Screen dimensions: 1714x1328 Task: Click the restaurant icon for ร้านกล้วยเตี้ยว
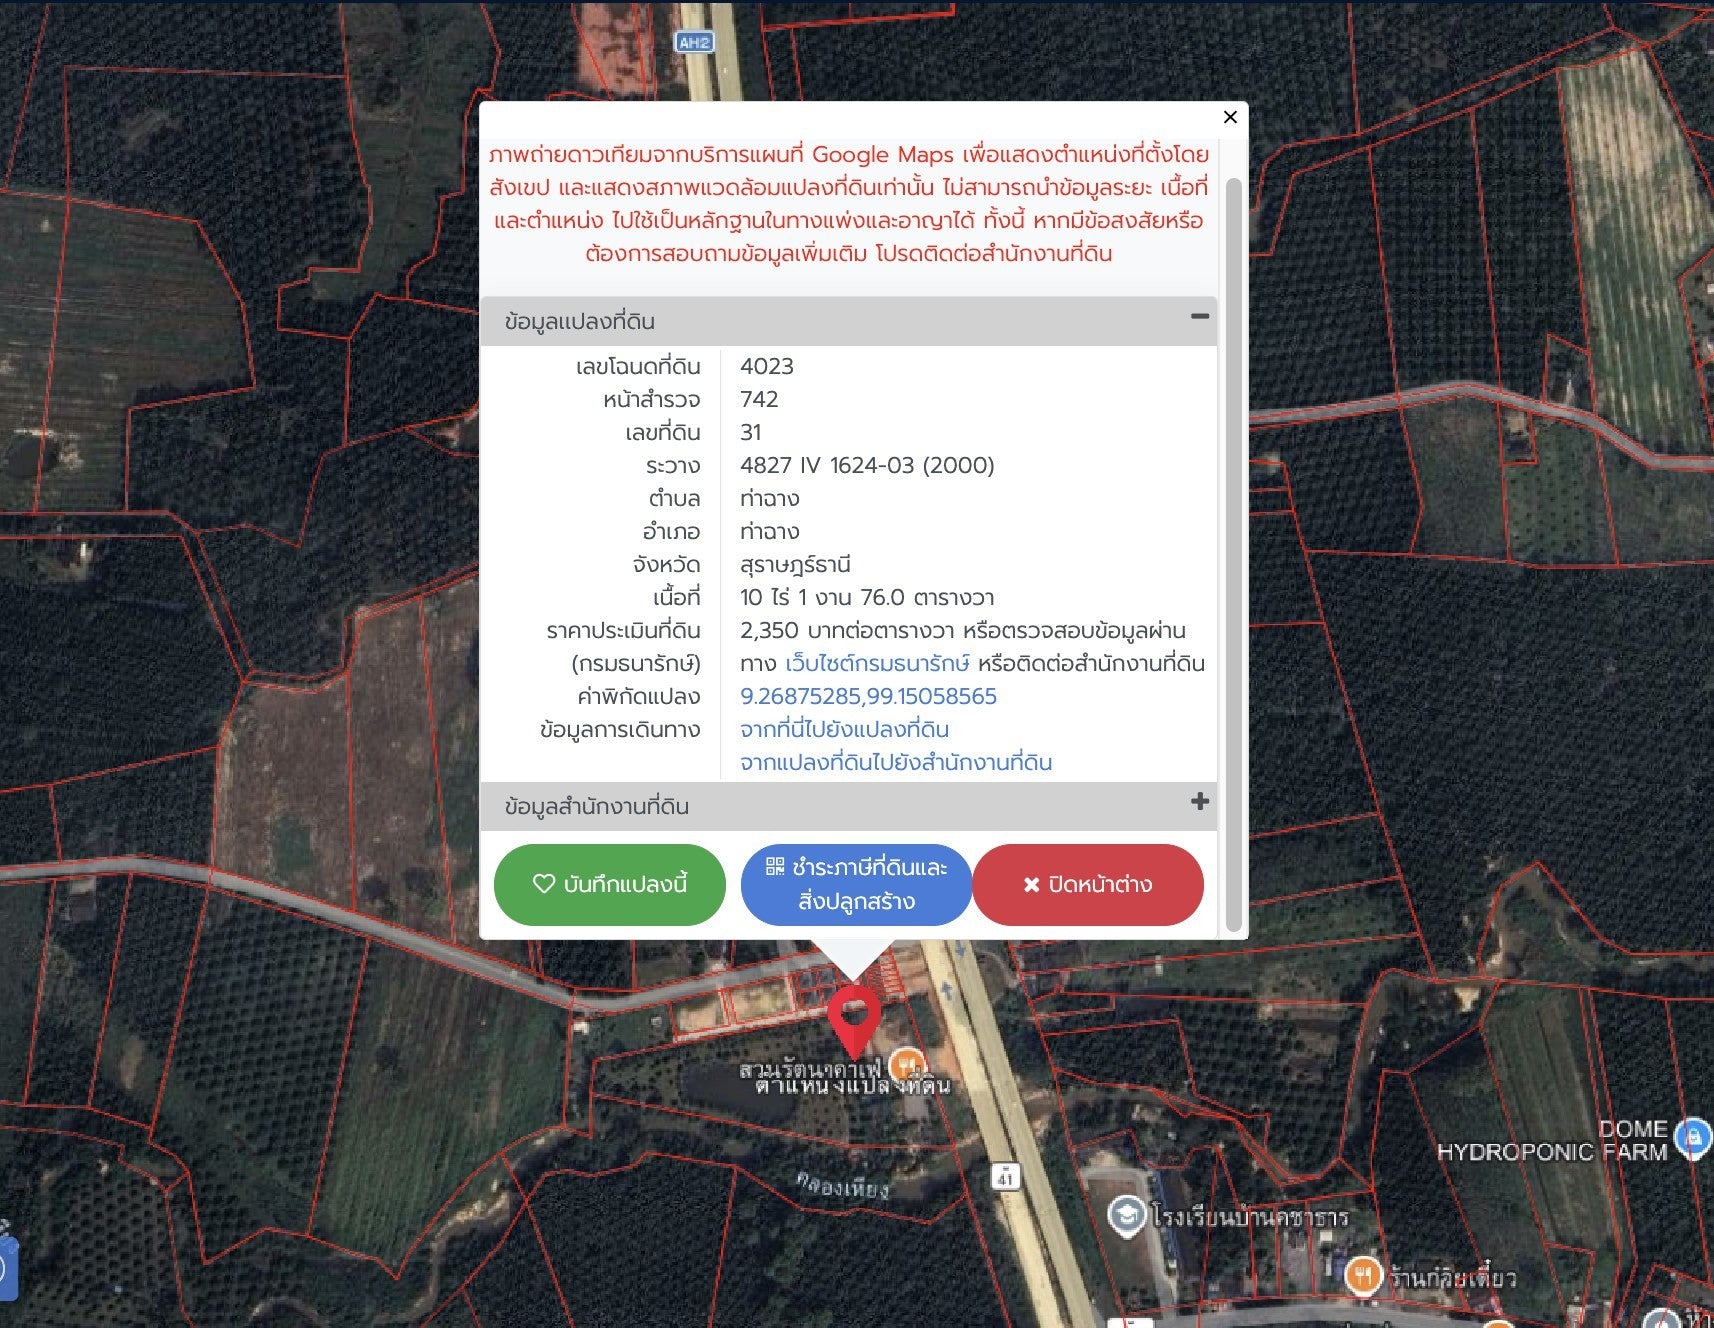click(1362, 1275)
